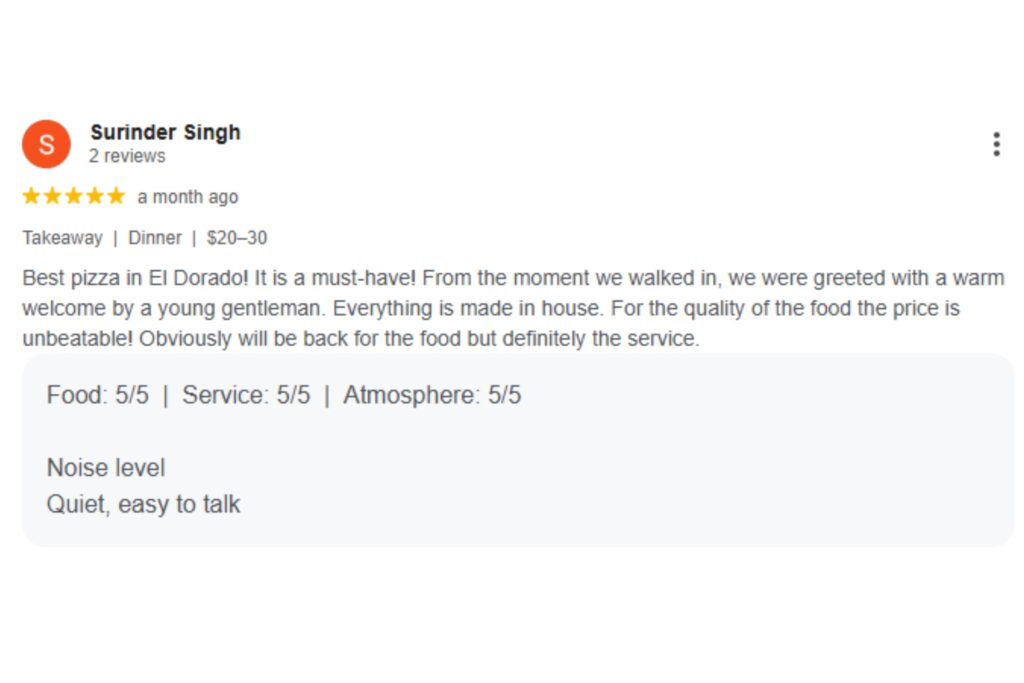Click the fourth yellow rating star
This screenshot has height=683, width=1024.
94,196
